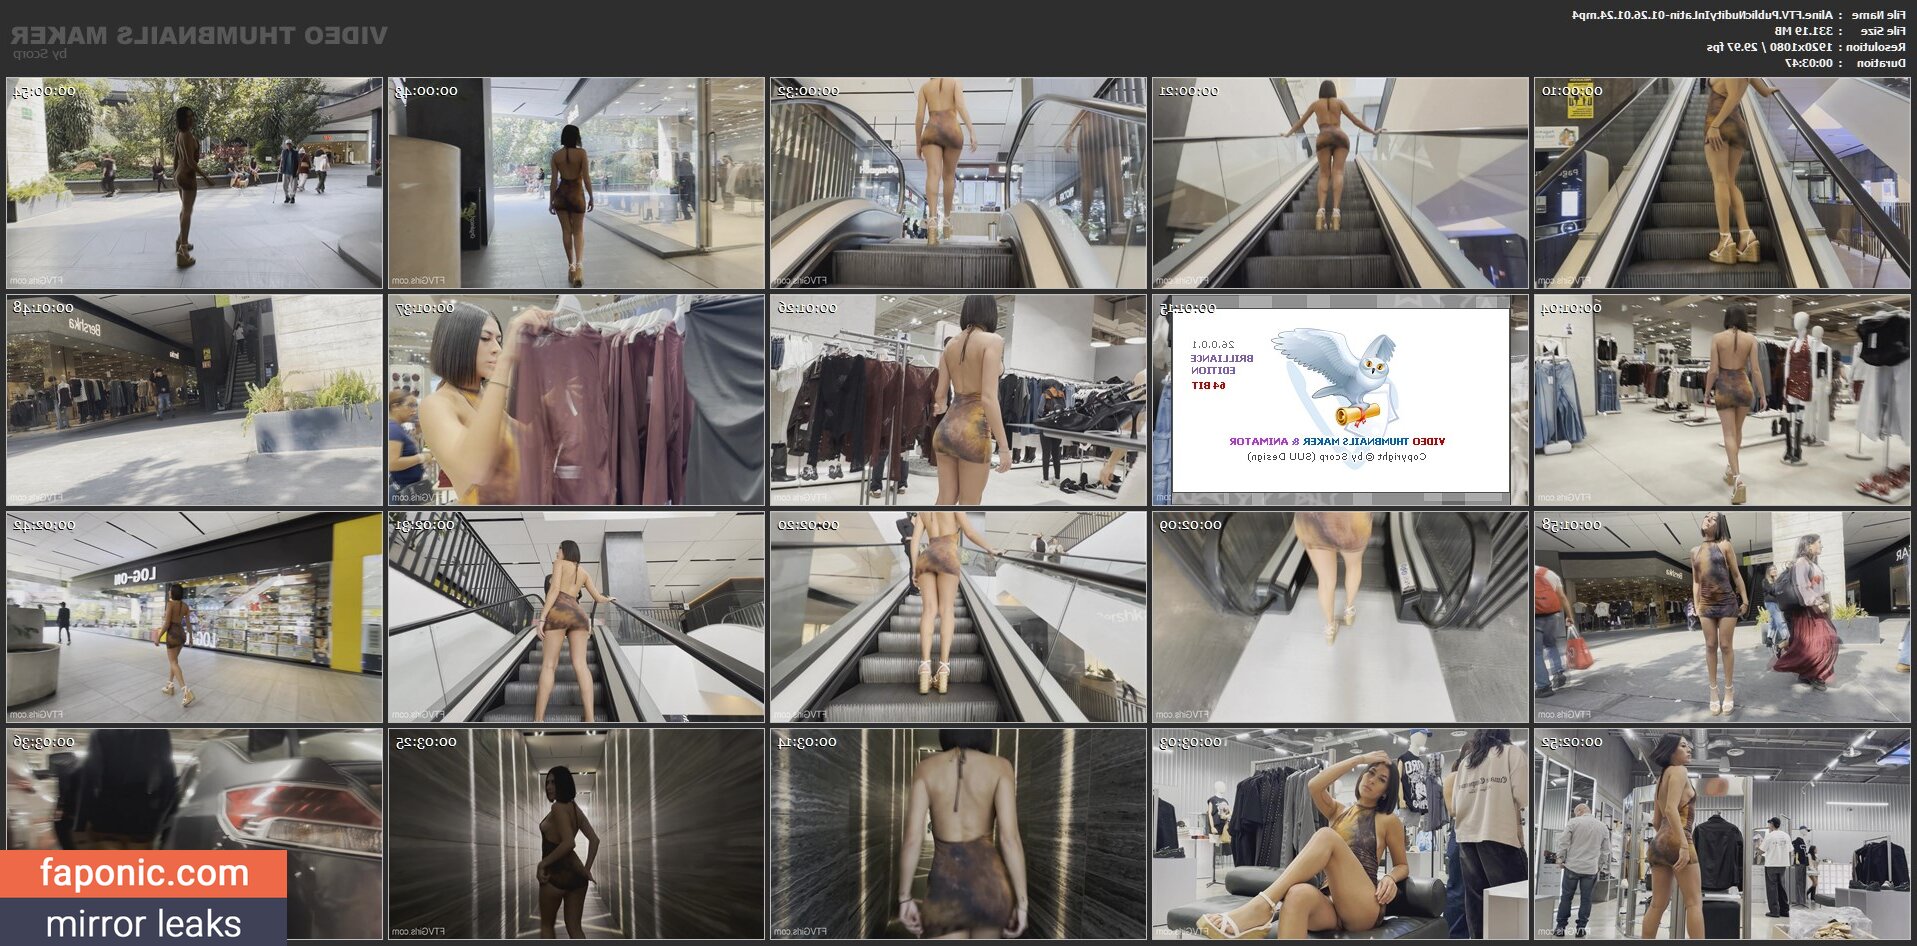Open the thumbnail at timestamp 00:00:01

1721,183
